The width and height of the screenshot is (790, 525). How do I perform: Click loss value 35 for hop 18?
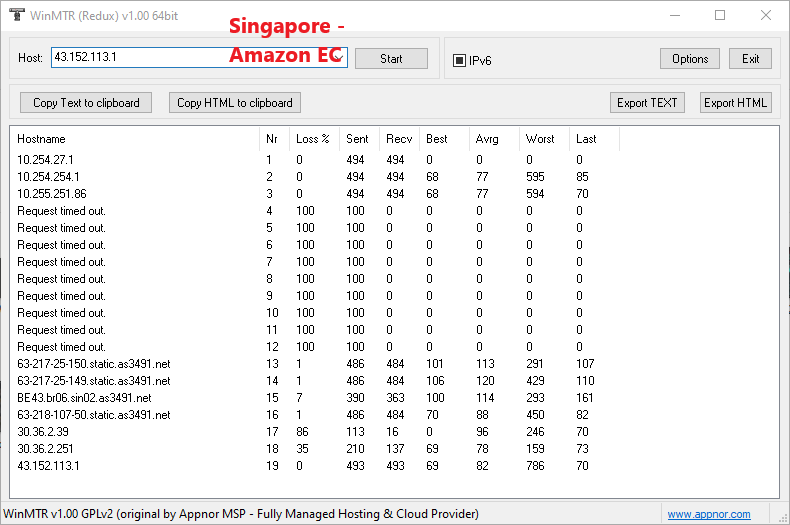click(302, 449)
